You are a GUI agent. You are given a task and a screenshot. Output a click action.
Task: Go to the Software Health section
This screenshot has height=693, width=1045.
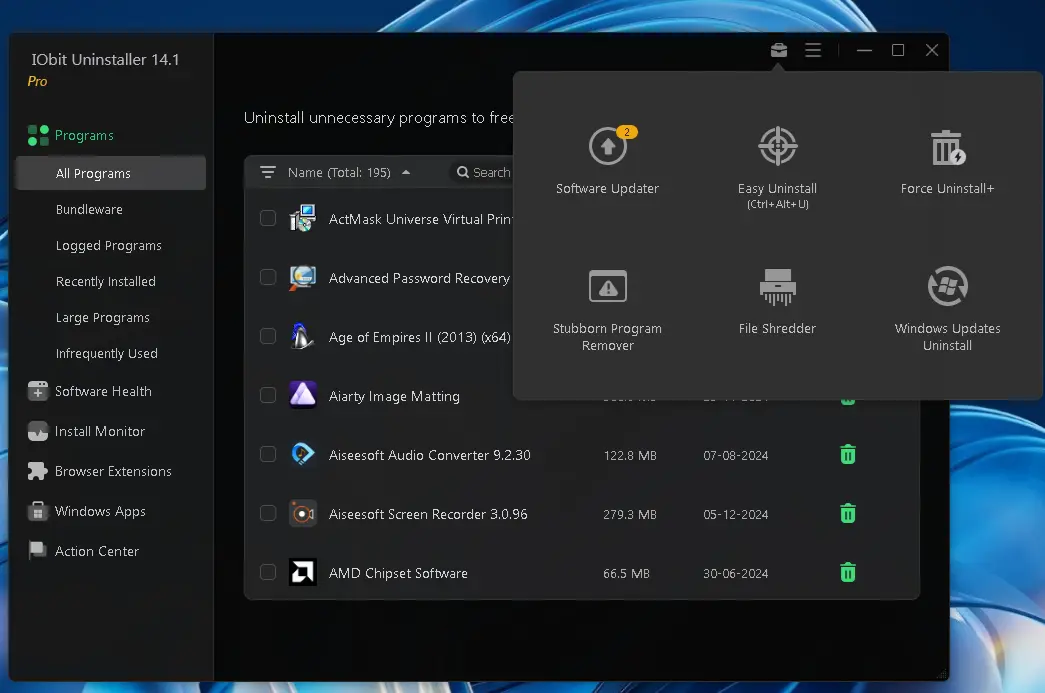coord(102,392)
